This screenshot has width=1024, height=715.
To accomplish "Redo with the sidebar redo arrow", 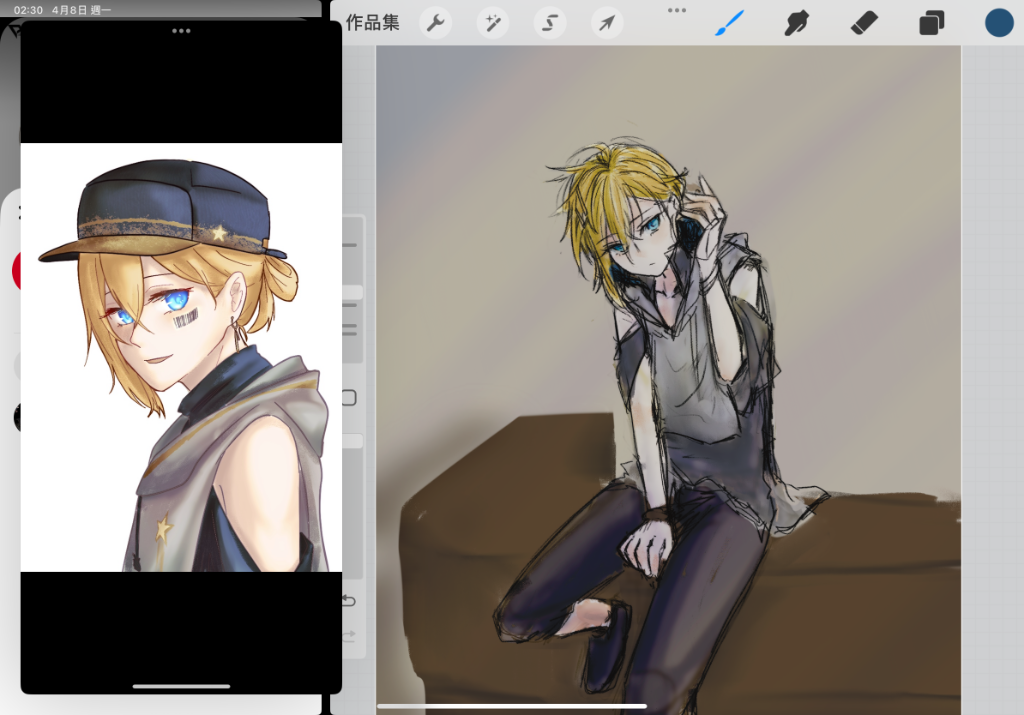I will [x=349, y=634].
